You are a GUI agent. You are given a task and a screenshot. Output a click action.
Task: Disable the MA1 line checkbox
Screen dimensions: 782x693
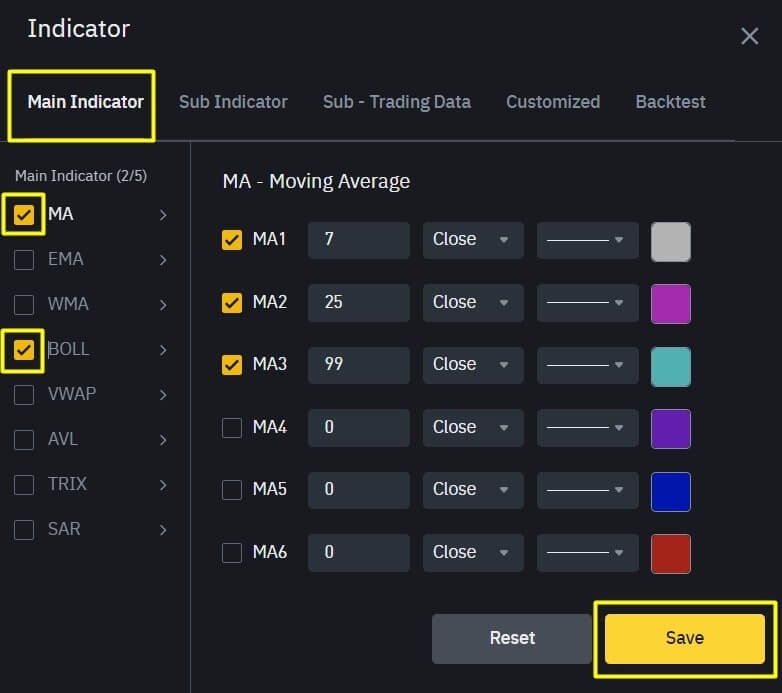[232, 240]
